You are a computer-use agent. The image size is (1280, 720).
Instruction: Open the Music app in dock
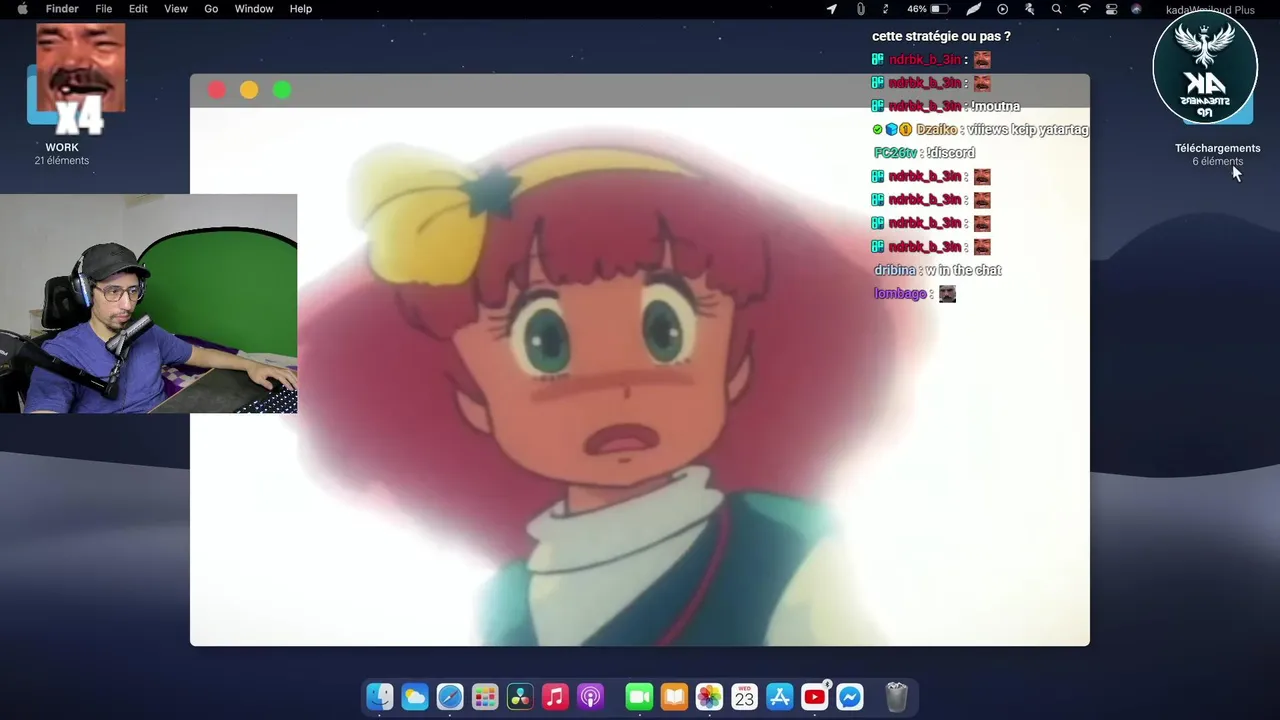555,697
